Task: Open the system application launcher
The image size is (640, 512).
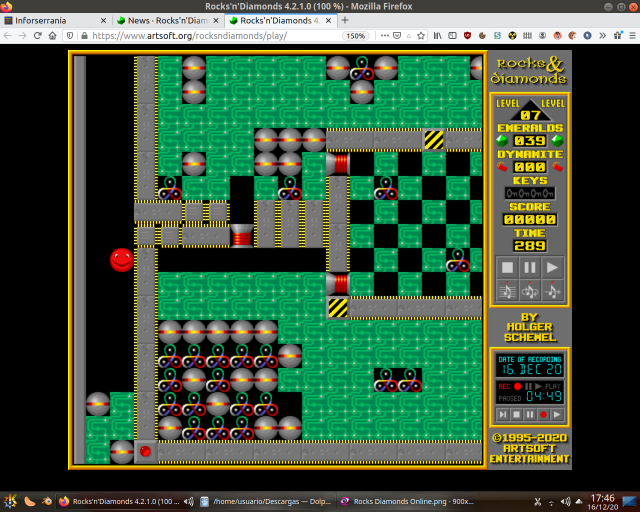Action: (x=10, y=501)
